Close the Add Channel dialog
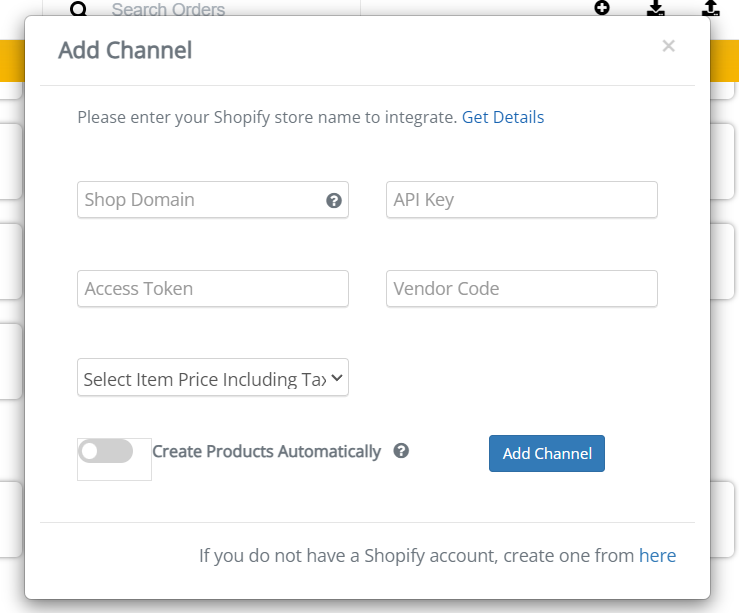 pos(668,46)
